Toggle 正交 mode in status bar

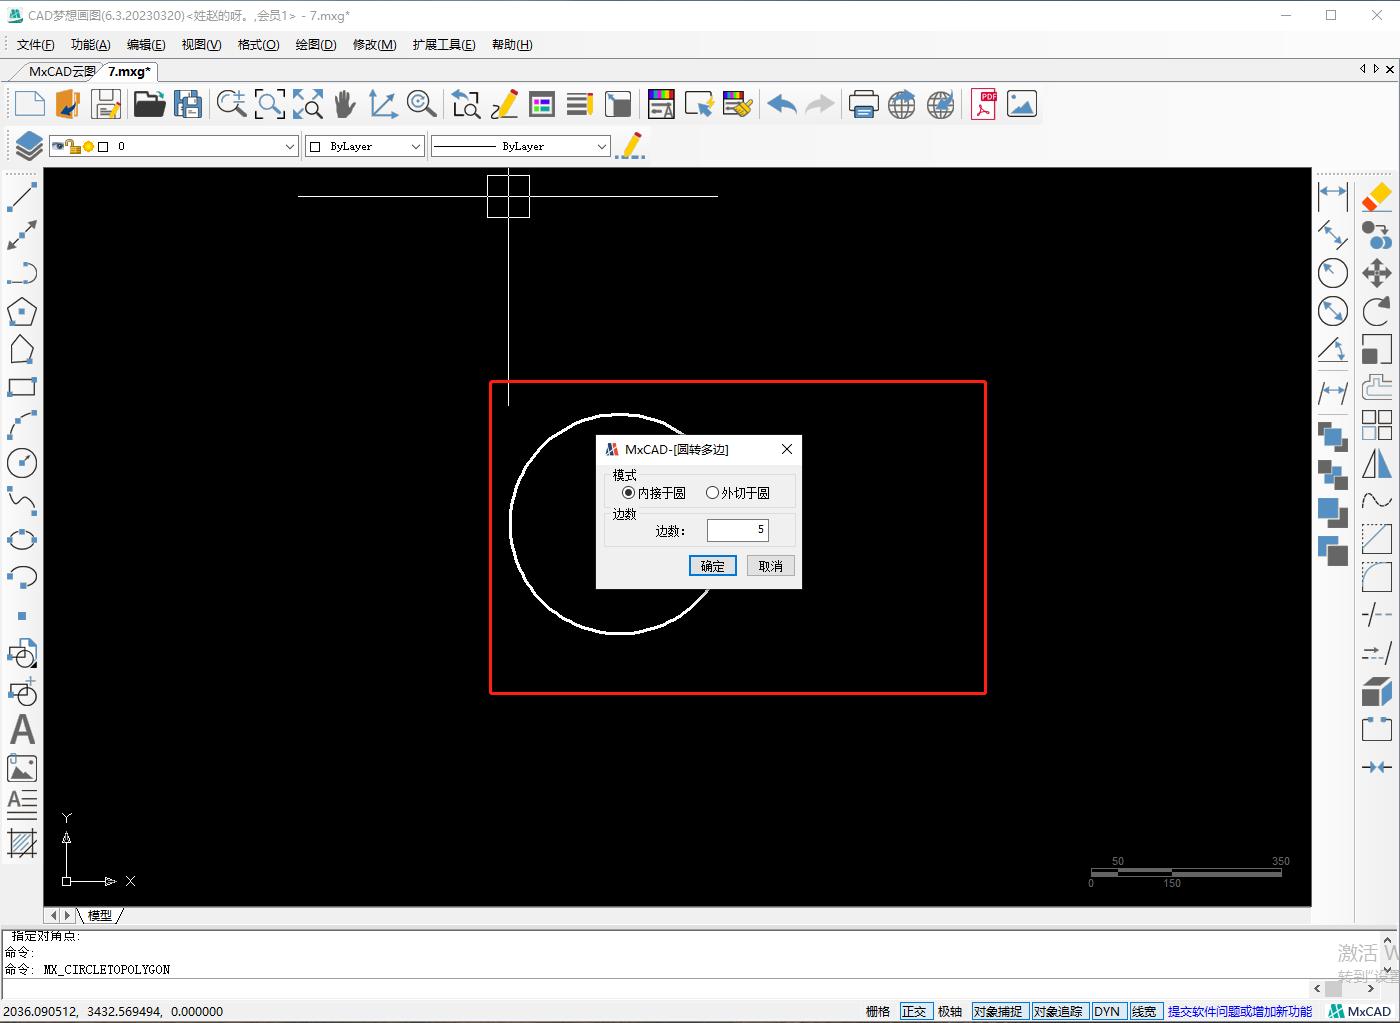click(x=915, y=1011)
